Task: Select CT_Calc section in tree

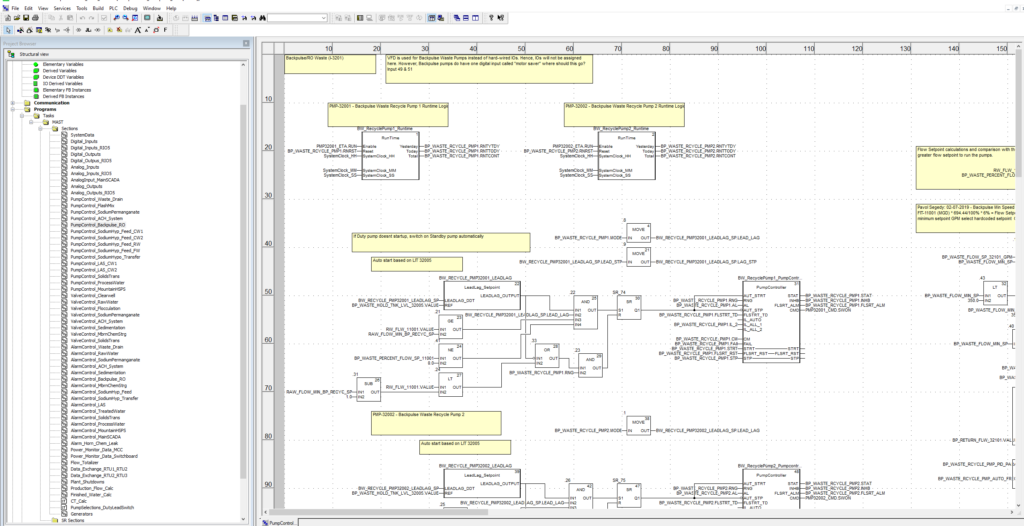Action: (x=78, y=501)
